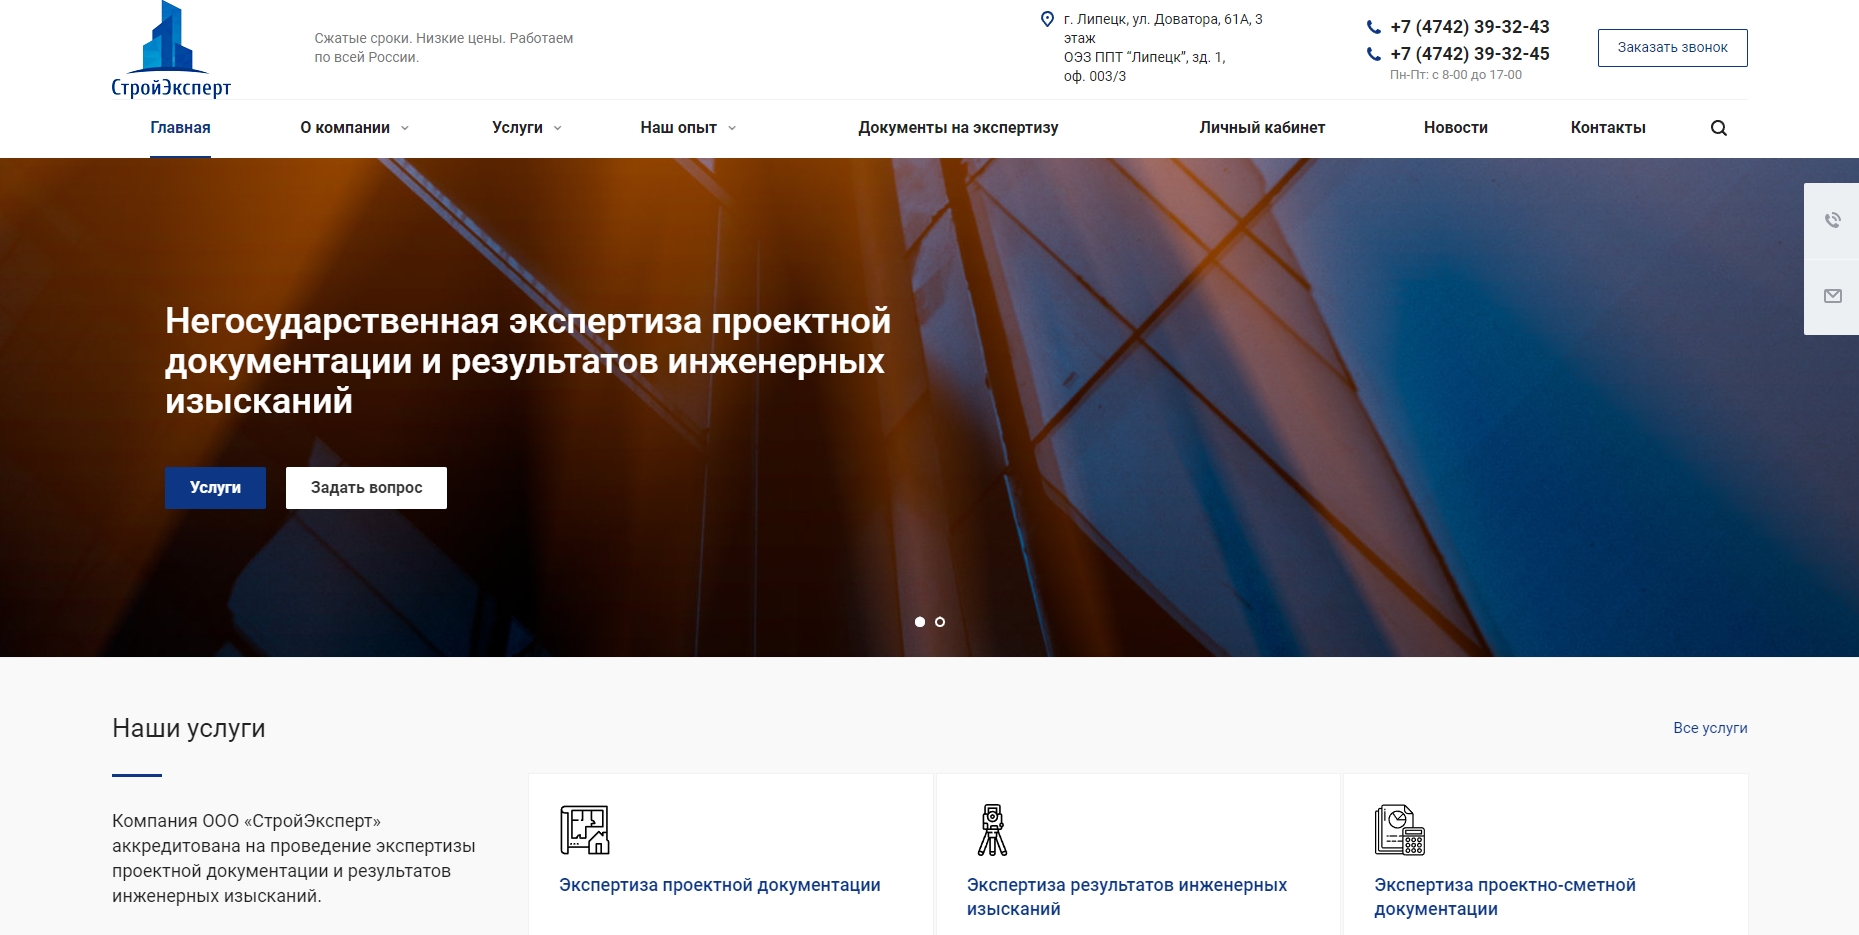Image resolution: width=1859 pixels, height=935 pixels.
Task: Click the Заказать звонок button
Action: point(1673,48)
